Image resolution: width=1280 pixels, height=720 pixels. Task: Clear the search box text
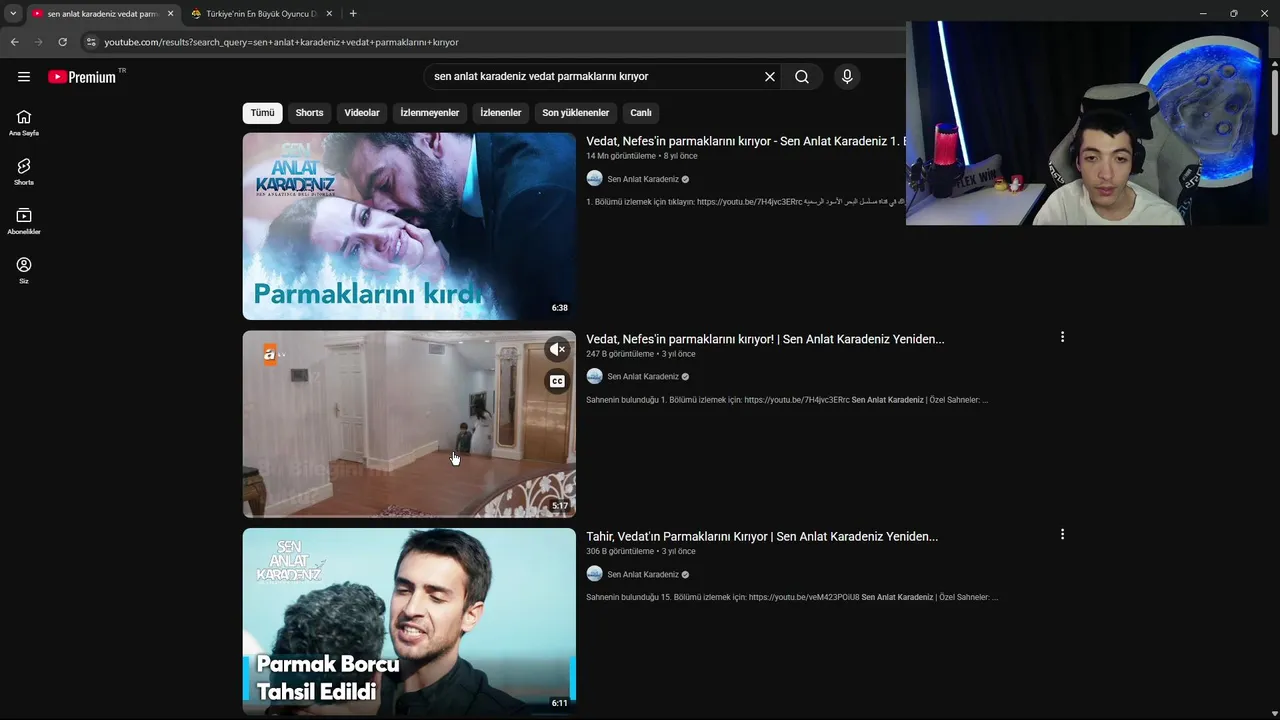(x=770, y=77)
